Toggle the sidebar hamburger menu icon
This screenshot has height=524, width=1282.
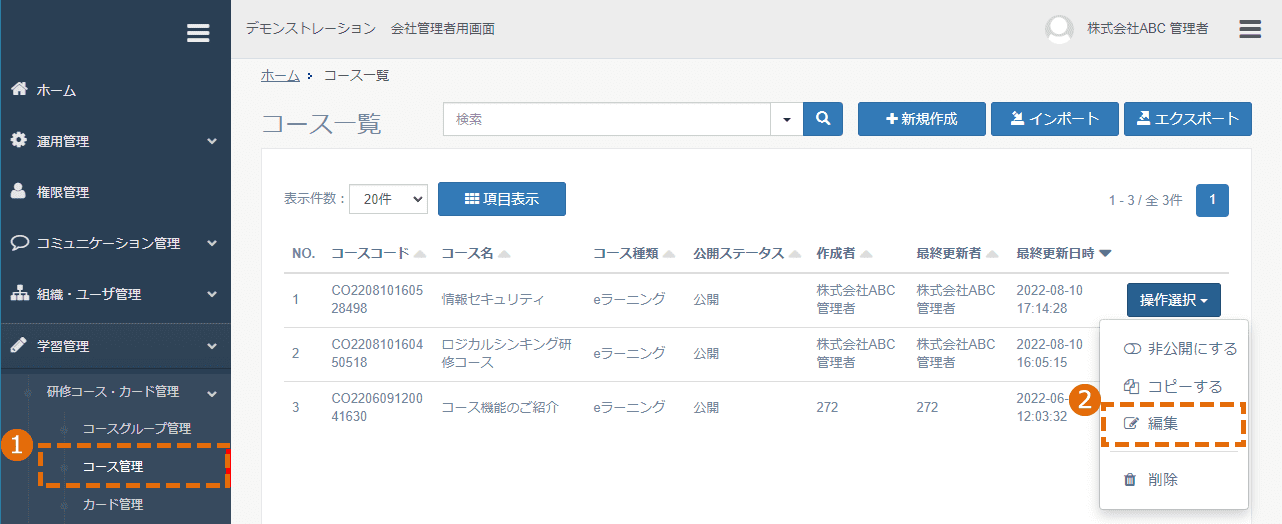coord(198,33)
